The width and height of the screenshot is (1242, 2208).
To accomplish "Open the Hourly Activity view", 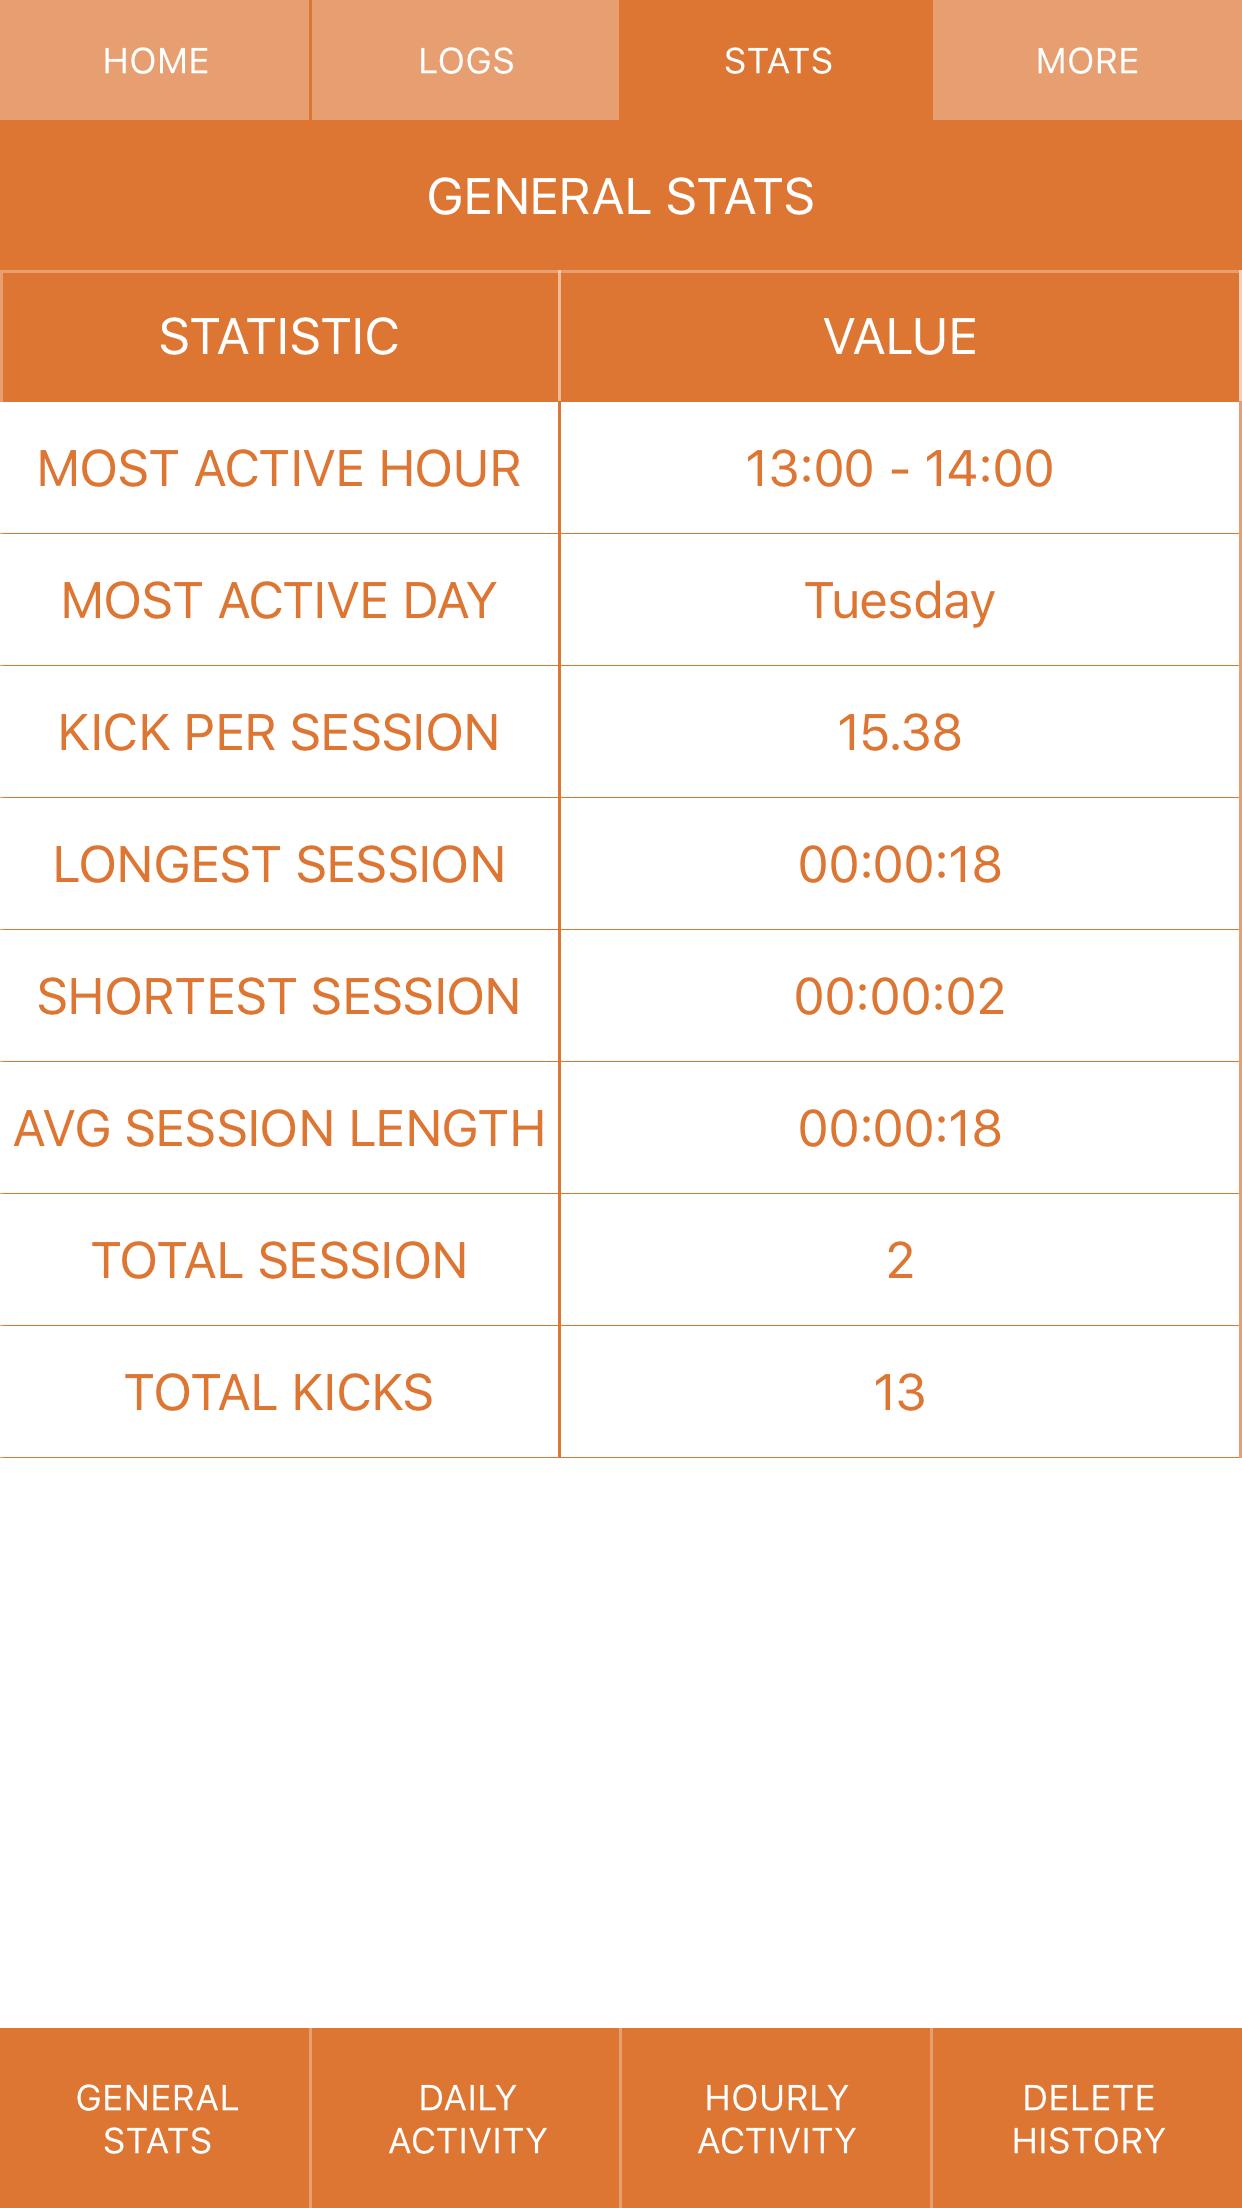I will pos(777,2118).
